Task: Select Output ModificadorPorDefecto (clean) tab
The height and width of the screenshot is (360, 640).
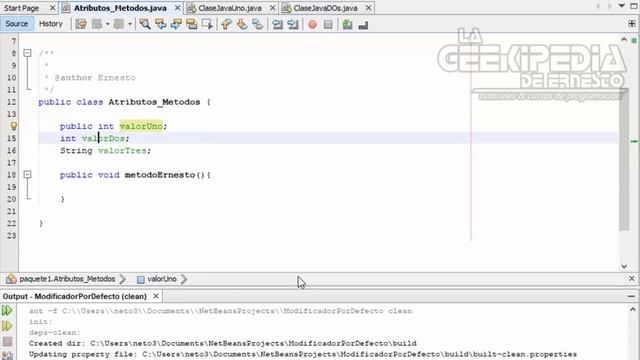Action: [x=75, y=296]
